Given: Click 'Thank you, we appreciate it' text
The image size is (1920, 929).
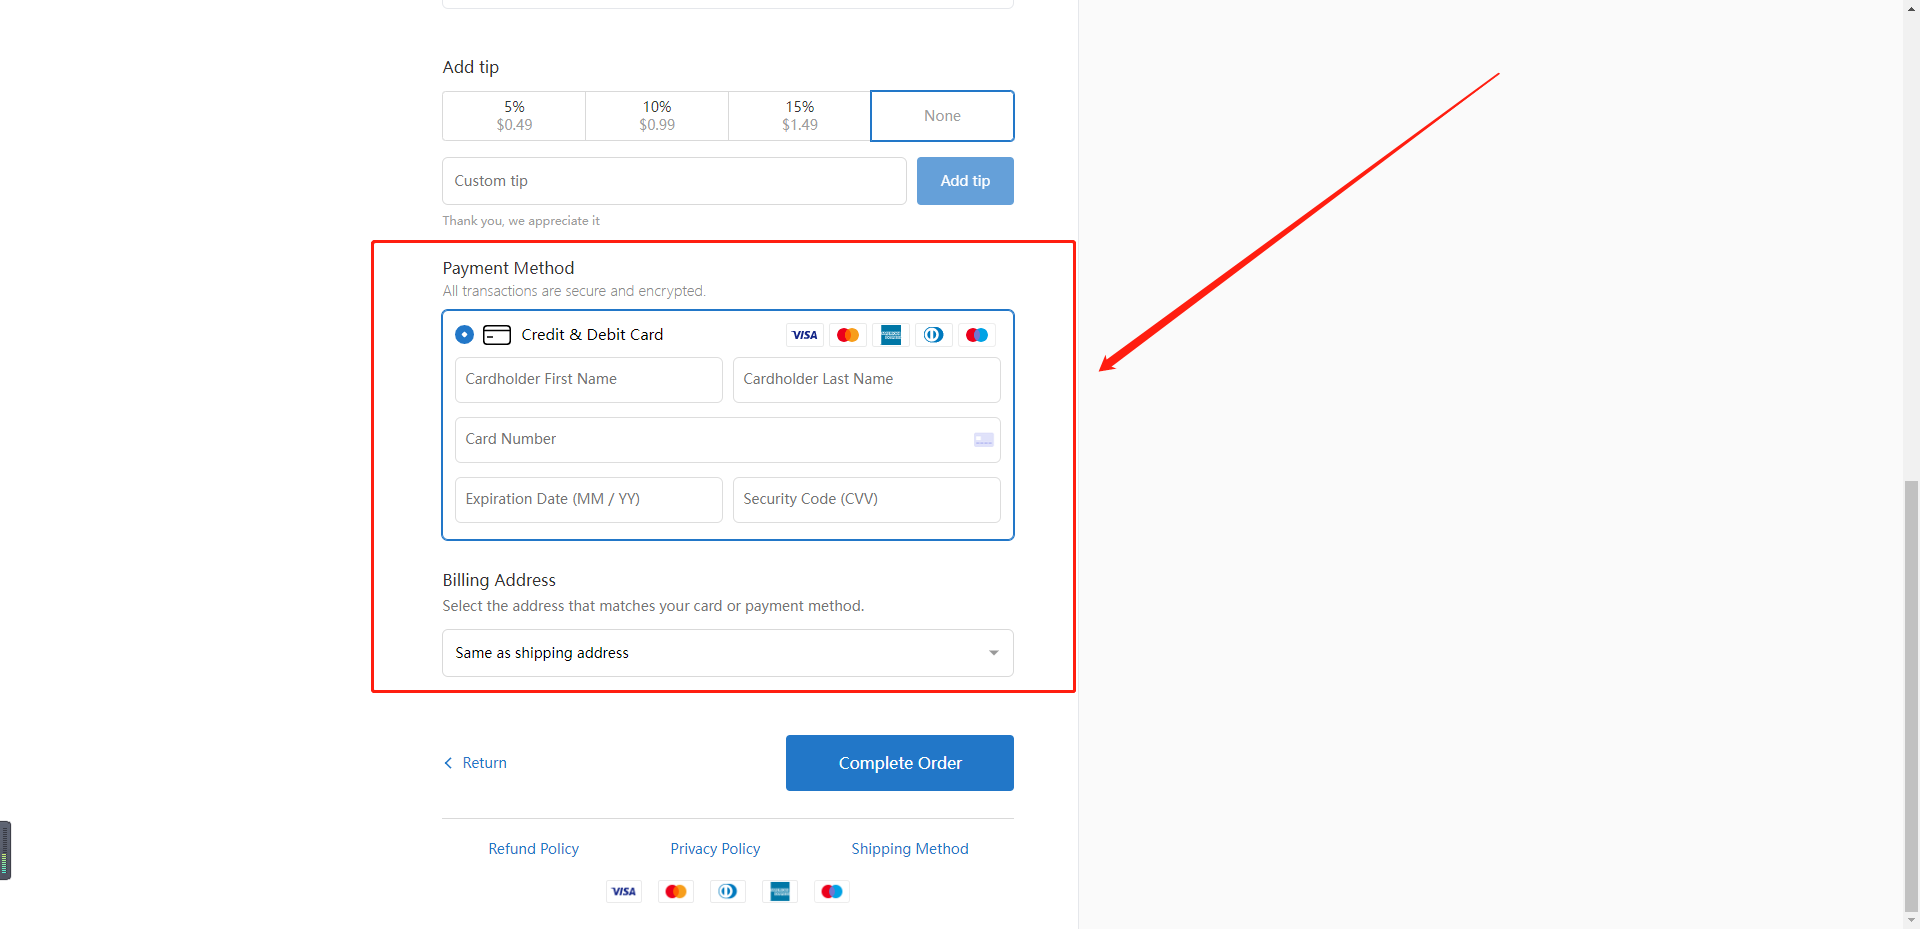Looking at the screenshot, I should pyautogui.click(x=521, y=221).
